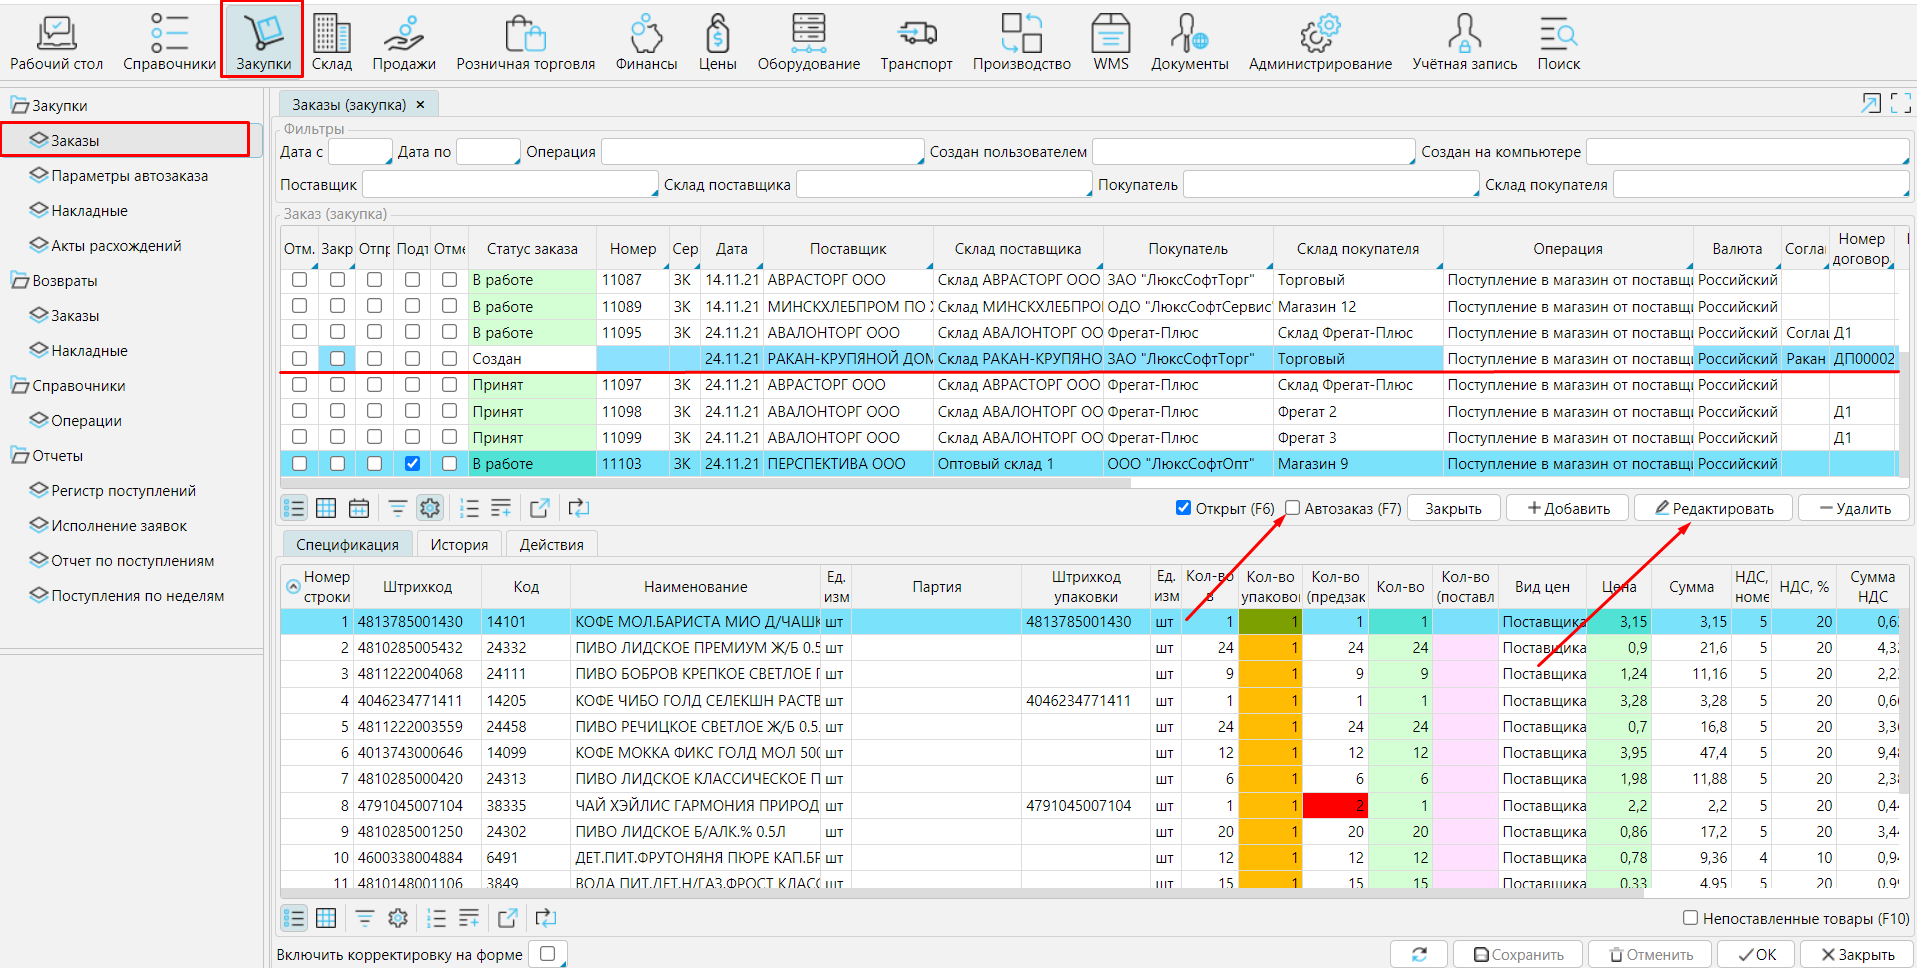
Task: Click the Поставщик filter input field
Action: click(509, 185)
